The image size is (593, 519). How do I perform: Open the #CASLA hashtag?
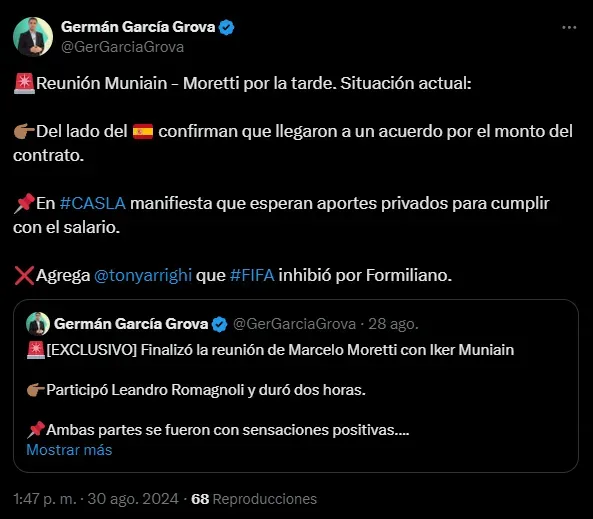(93, 204)
